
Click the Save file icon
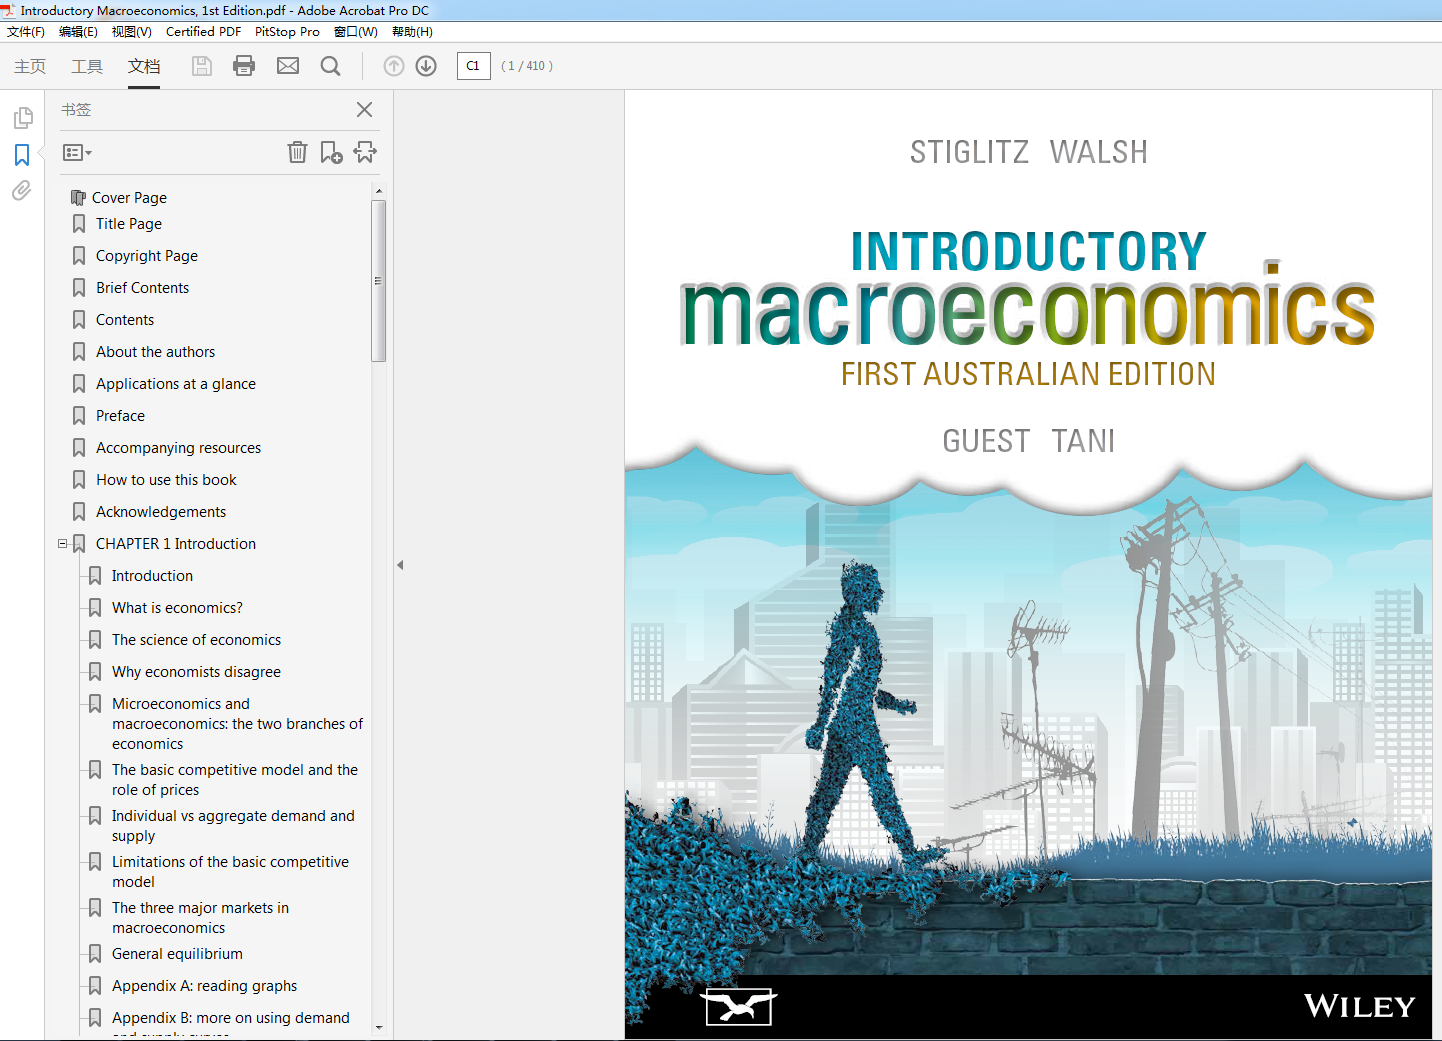click(x=202, y=66)
